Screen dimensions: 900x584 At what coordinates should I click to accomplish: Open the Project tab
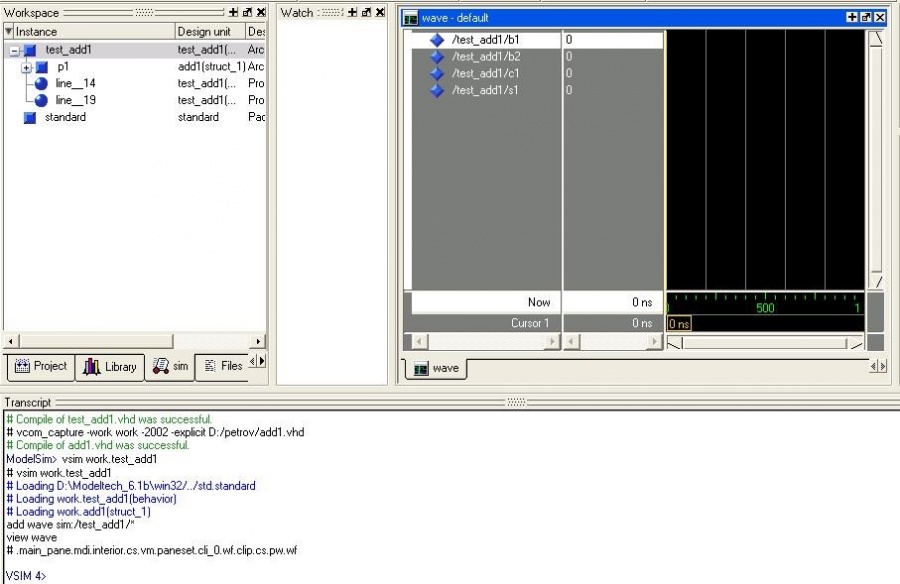tap(41, 366)
